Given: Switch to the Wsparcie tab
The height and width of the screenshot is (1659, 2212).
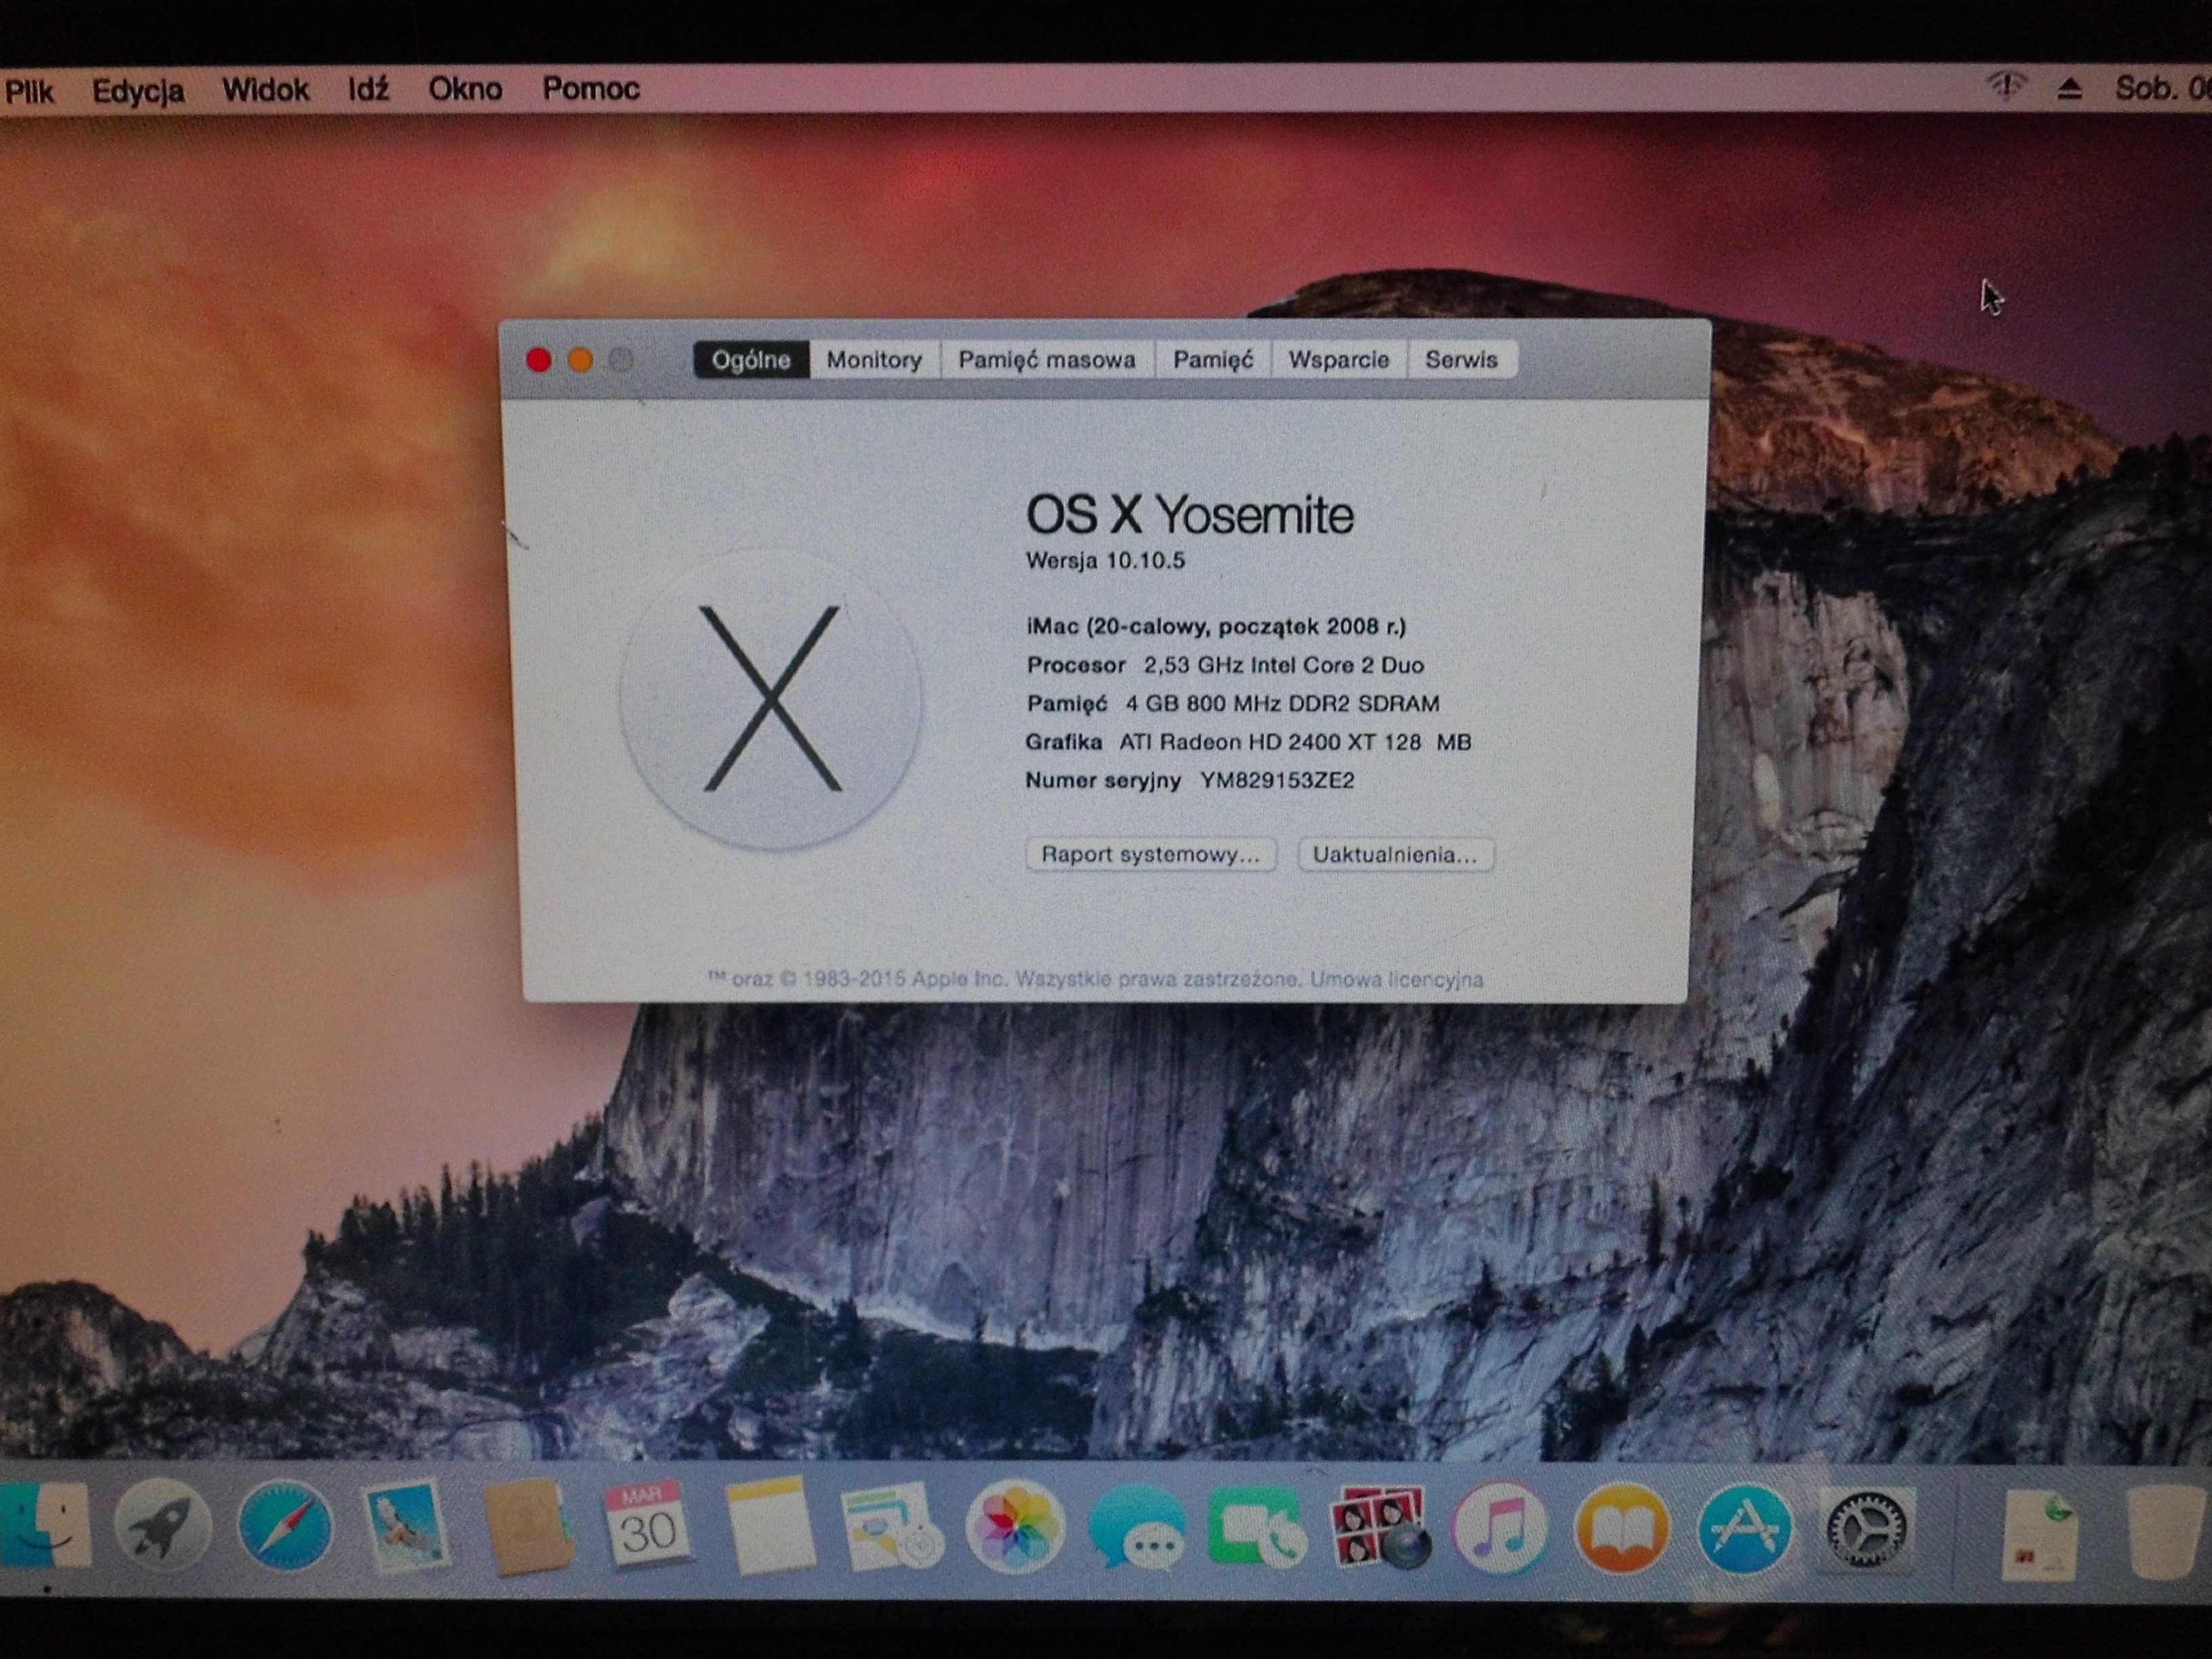Looking at the screenshot, I should [1339, 360].
